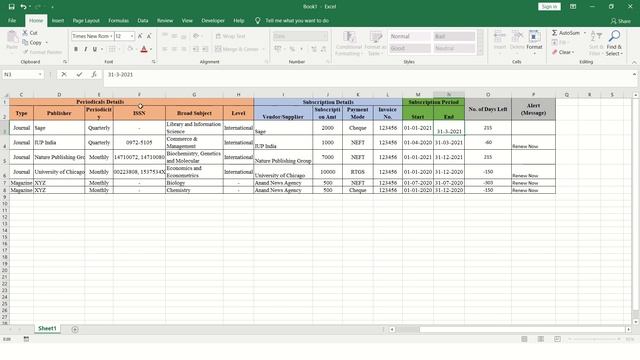Switch to the Review tab

(165, 20)
